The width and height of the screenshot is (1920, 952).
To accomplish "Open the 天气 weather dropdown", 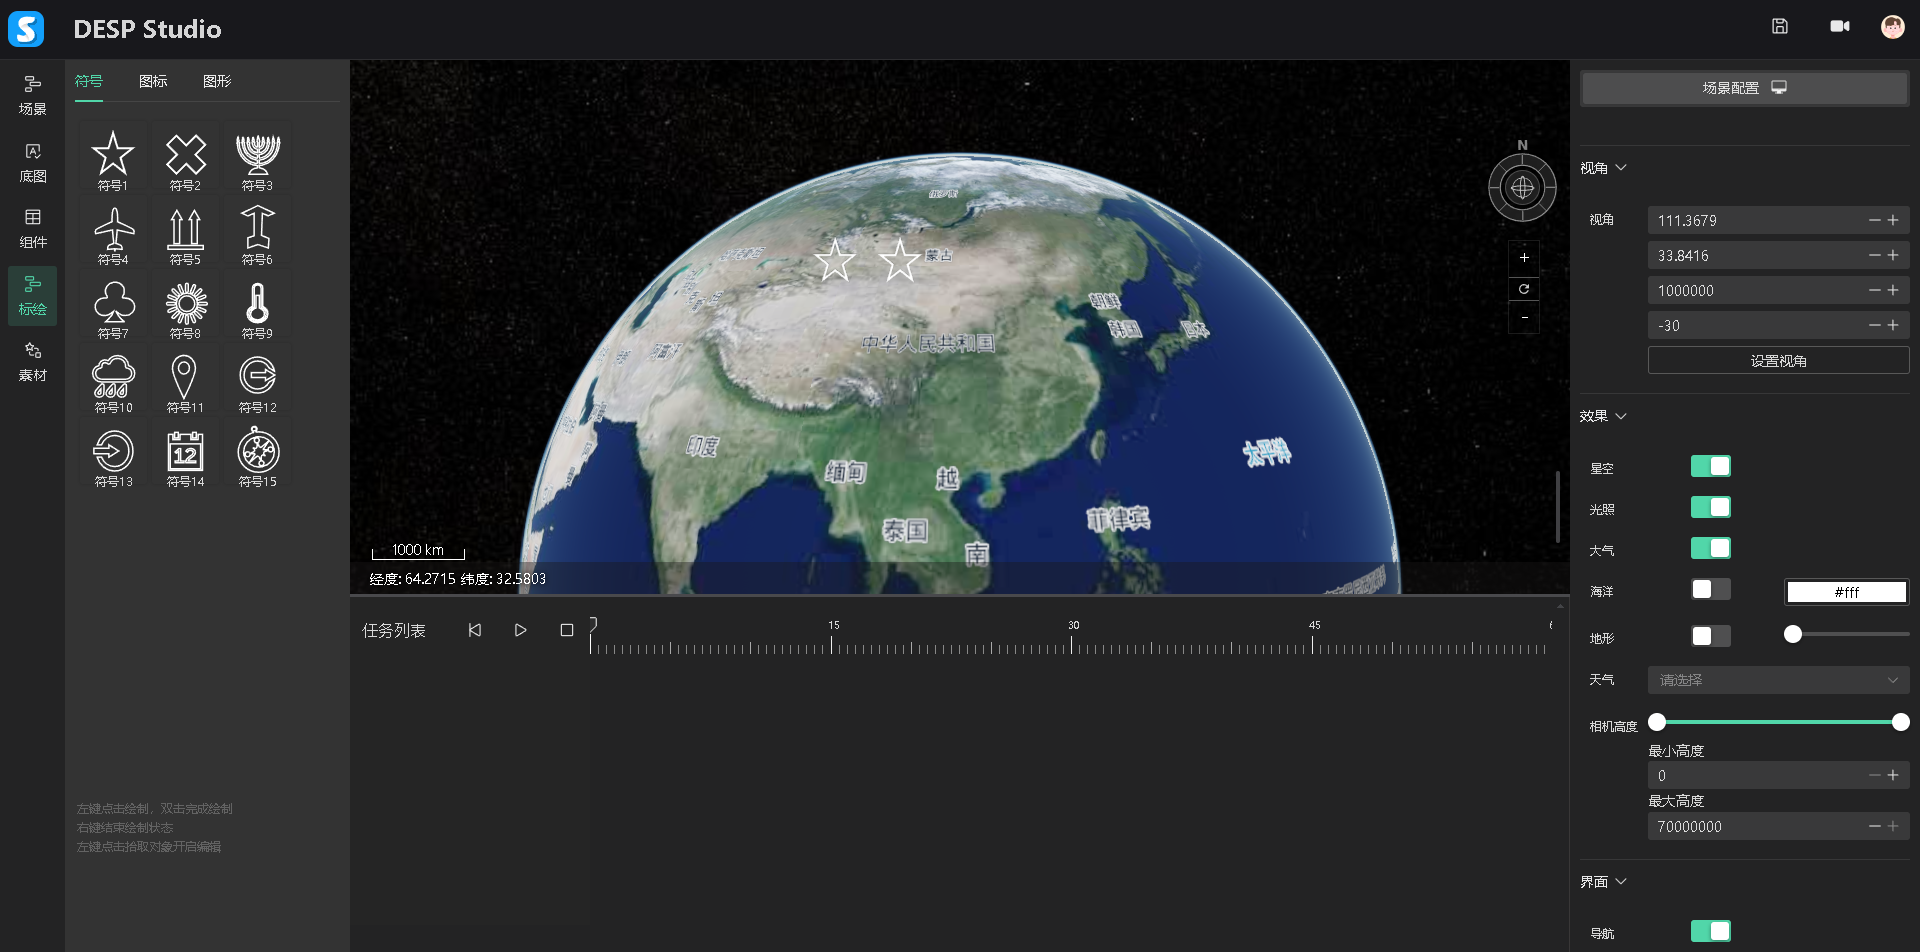I will (1777, 680).
